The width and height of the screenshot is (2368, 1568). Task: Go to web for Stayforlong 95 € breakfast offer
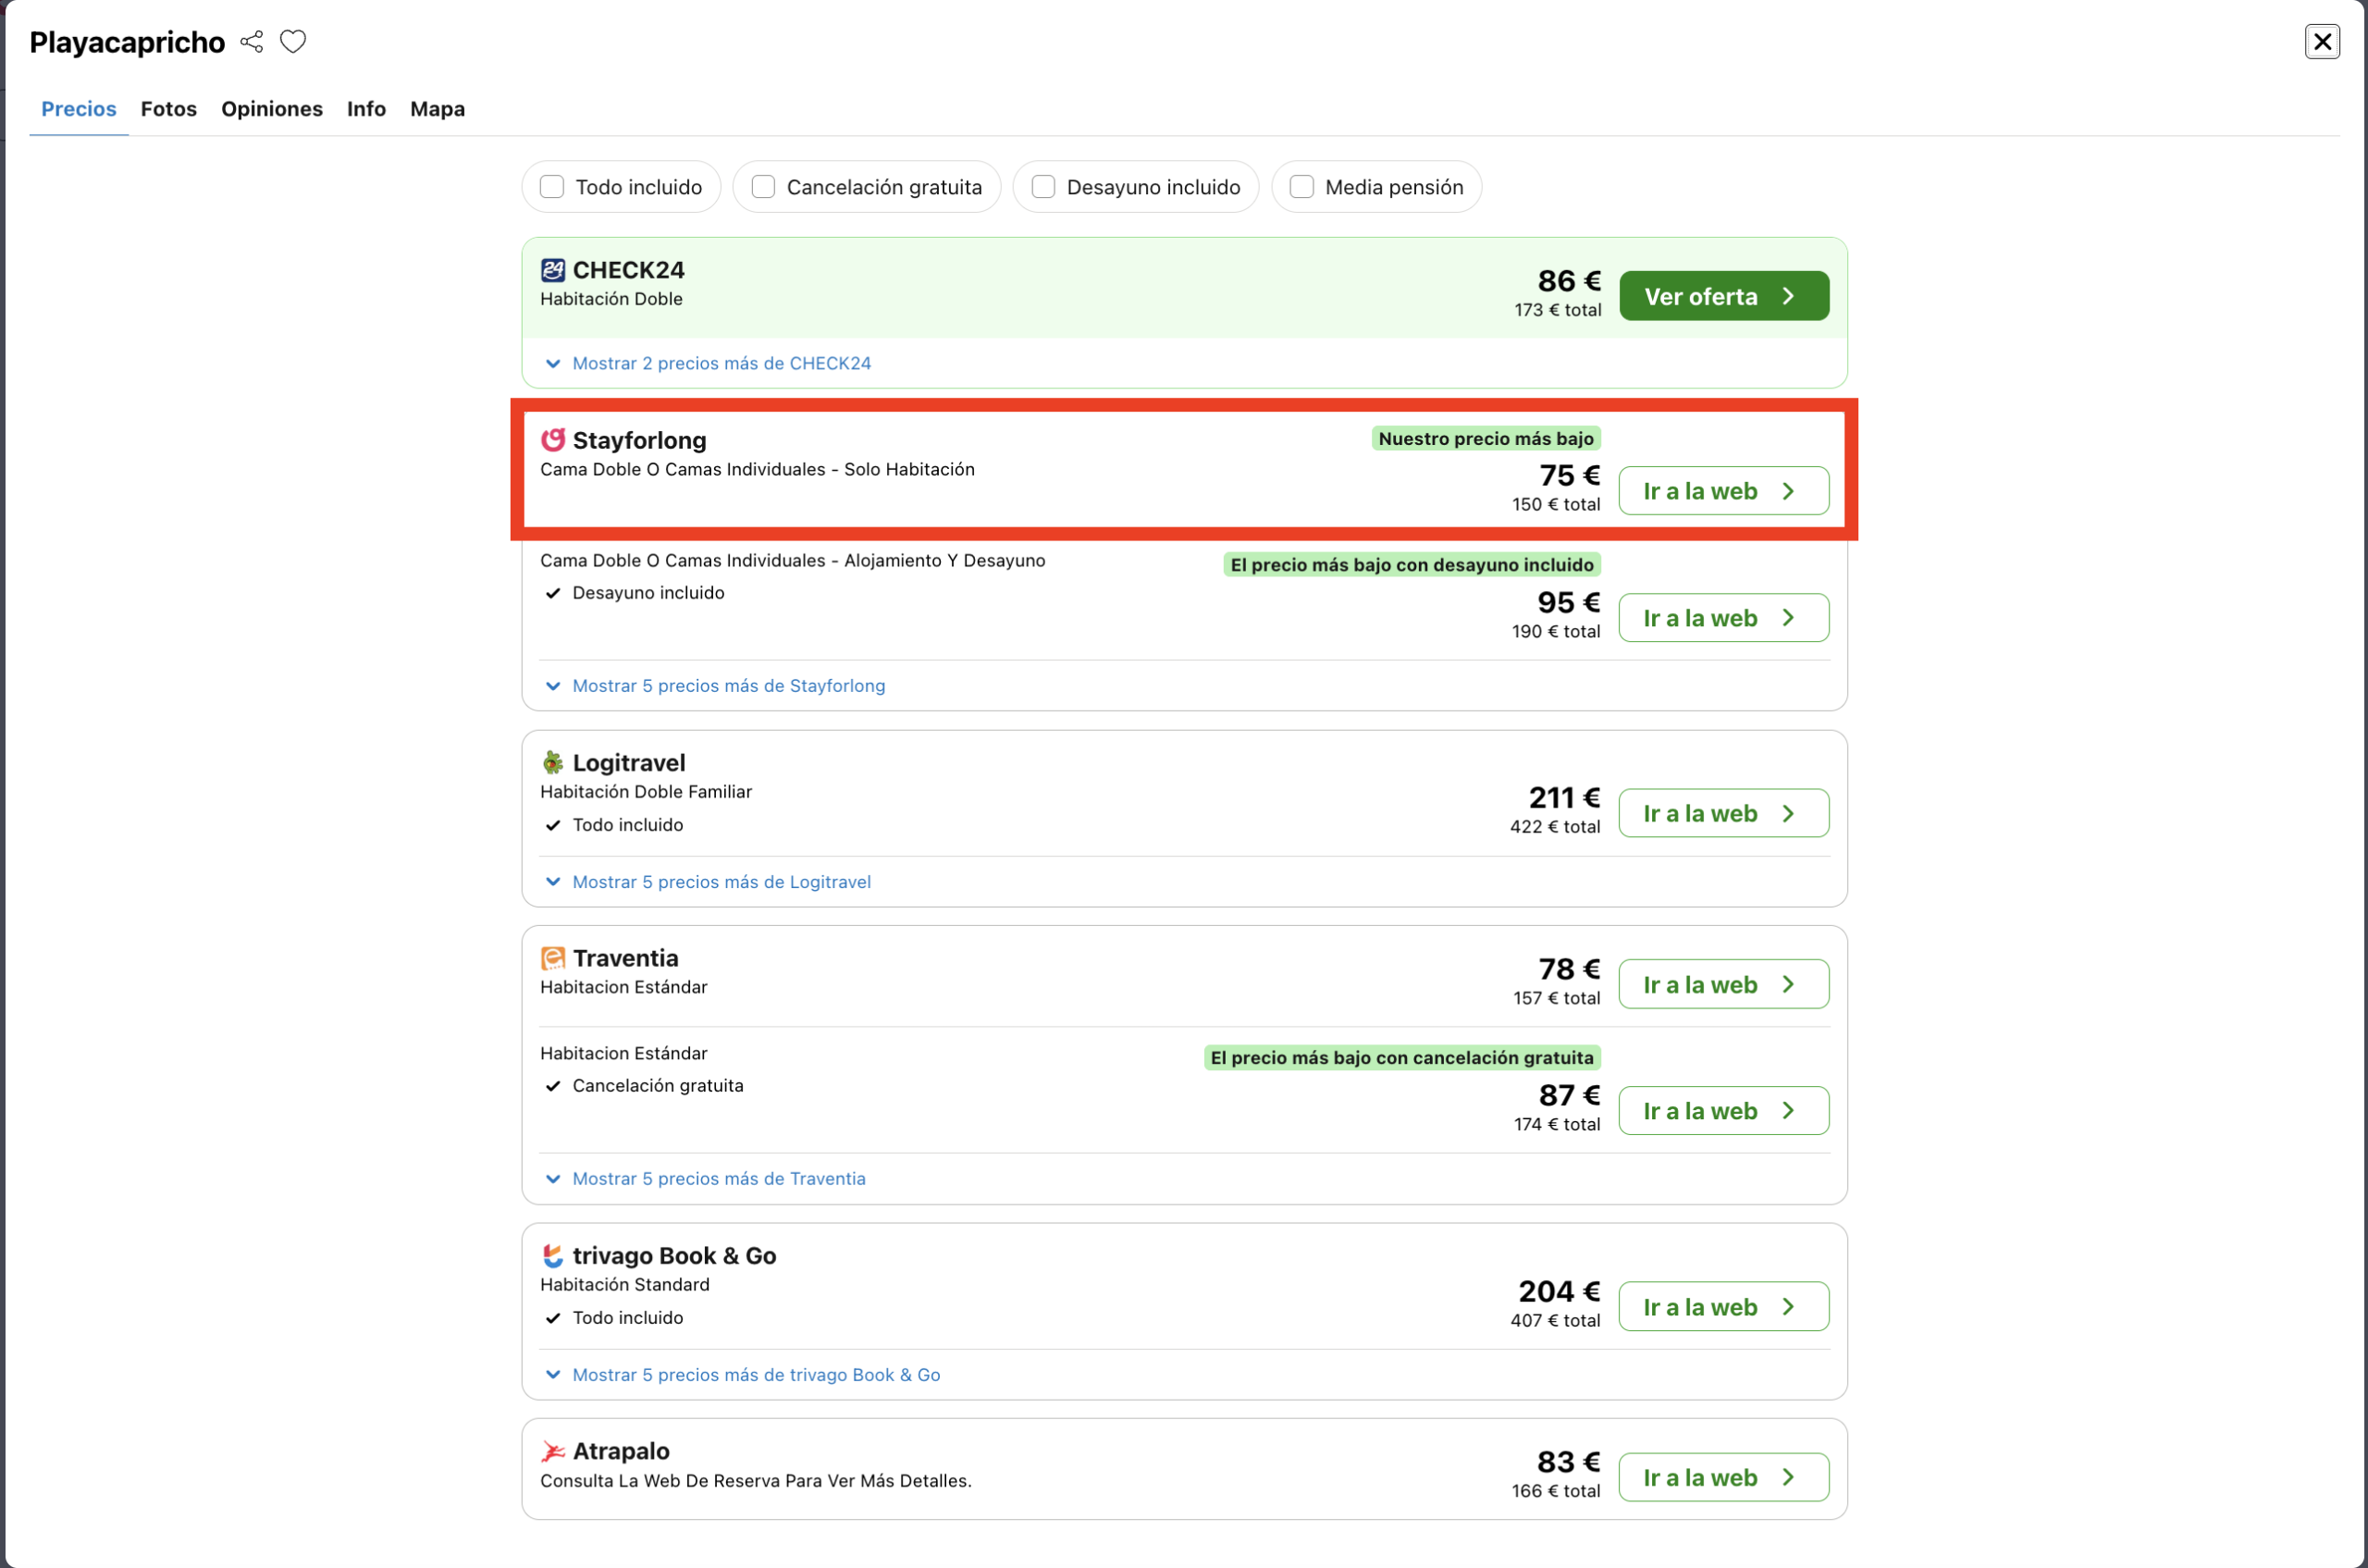coord(1724,618)
